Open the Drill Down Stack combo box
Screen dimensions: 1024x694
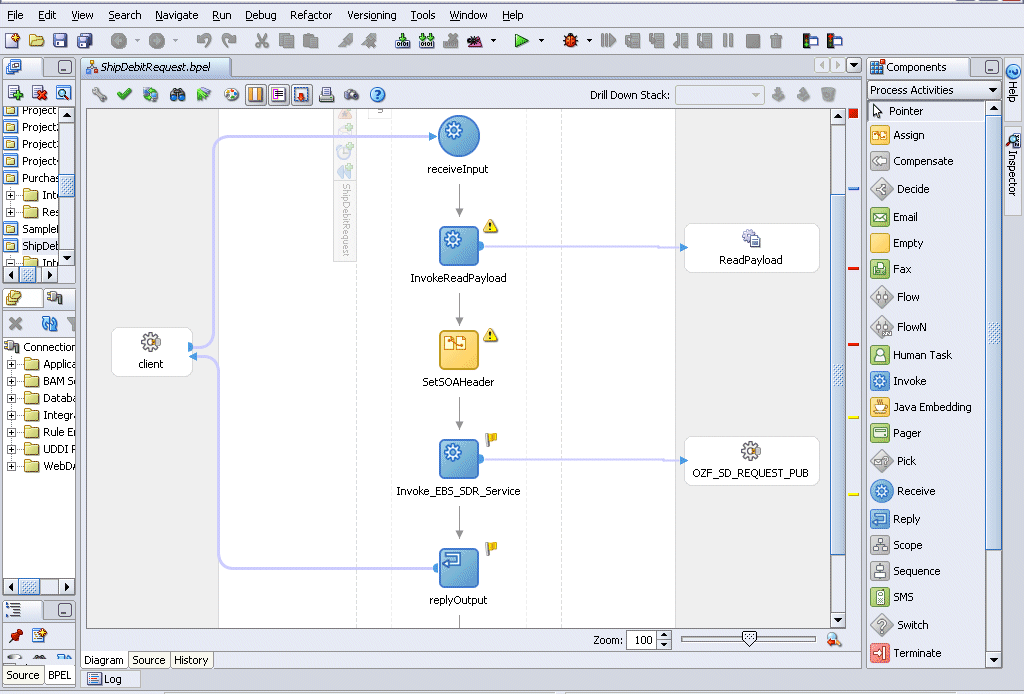pos(719,95)
